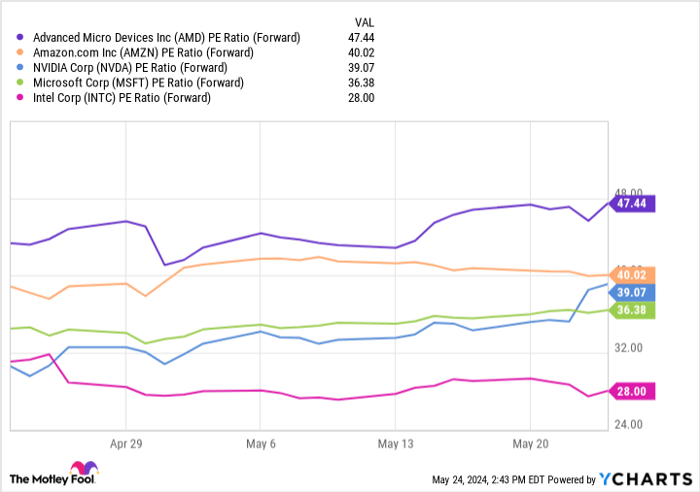Click the pink Intel legend dot
700x492 pixels.
pos(21,97)
